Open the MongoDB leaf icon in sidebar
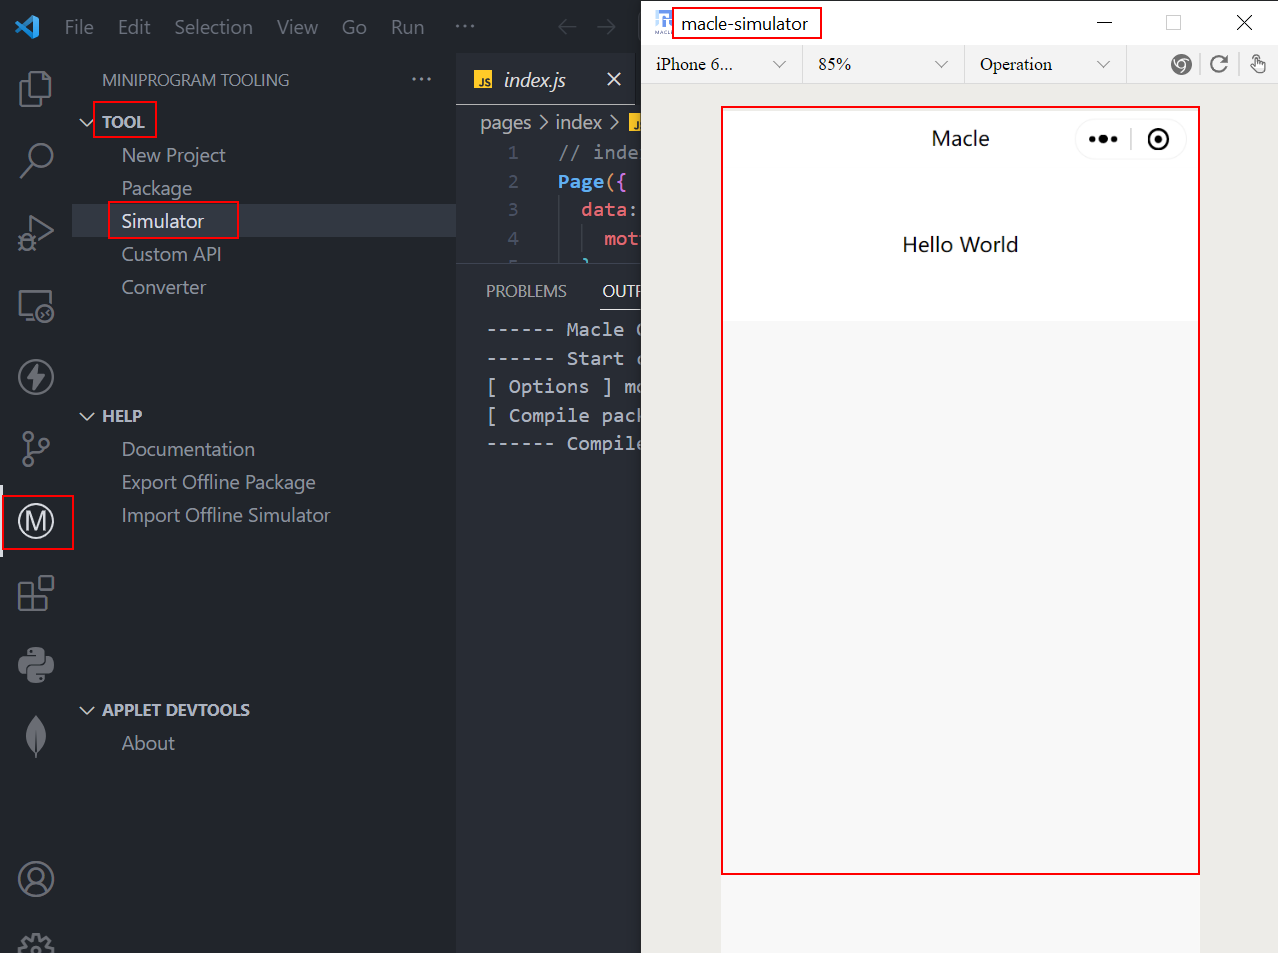Screen dimensions: 1278x953 pyautogui.click(x=36, y=734)
